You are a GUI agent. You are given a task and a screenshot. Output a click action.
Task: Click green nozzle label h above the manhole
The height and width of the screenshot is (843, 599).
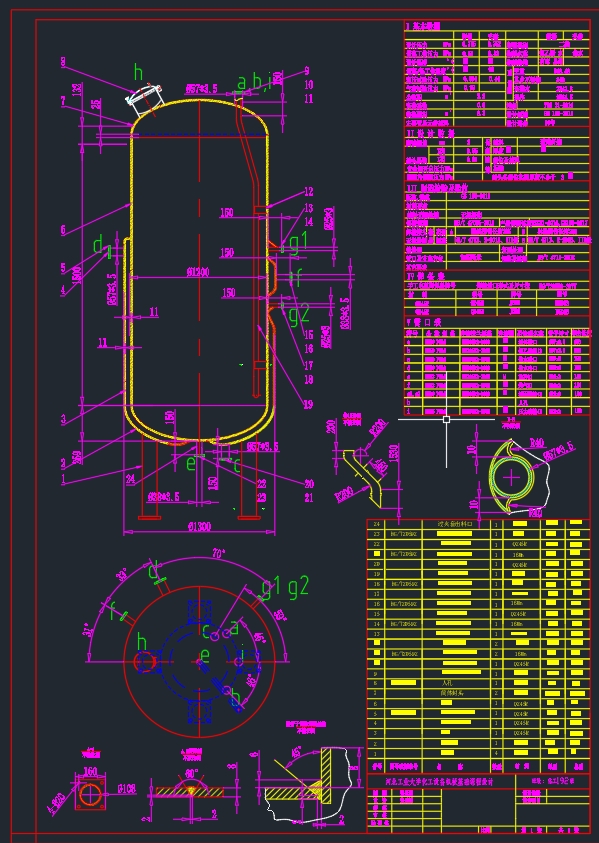139,72
